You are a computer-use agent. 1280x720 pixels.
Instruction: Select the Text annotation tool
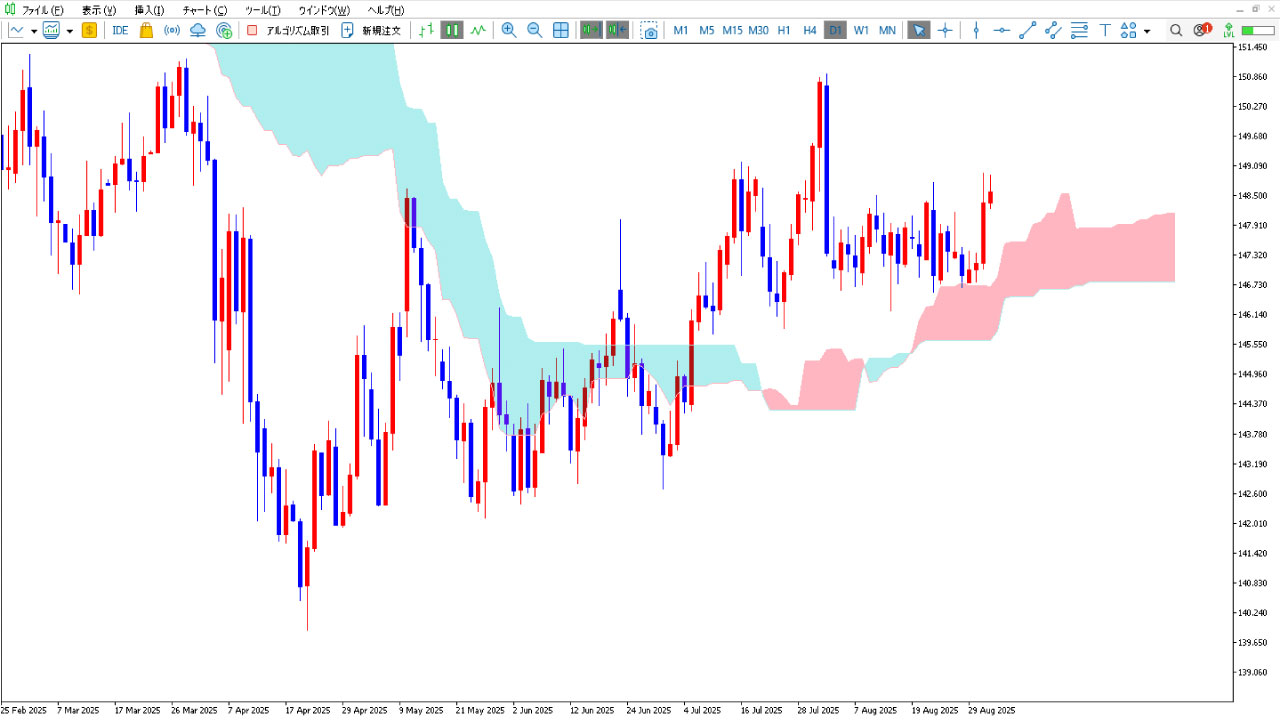[x=1104, y=30]
